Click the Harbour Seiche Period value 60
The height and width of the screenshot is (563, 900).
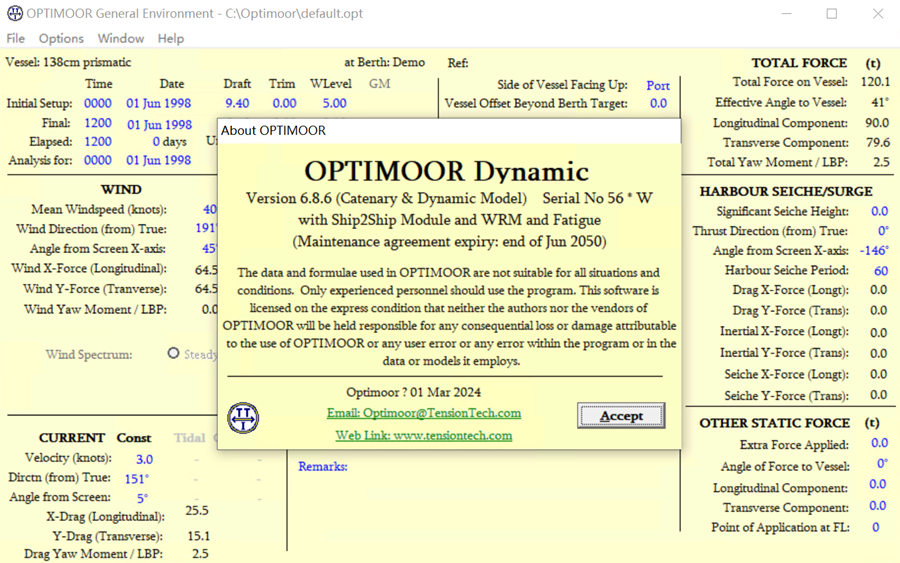pyautogui.click(x=881, y=270)
